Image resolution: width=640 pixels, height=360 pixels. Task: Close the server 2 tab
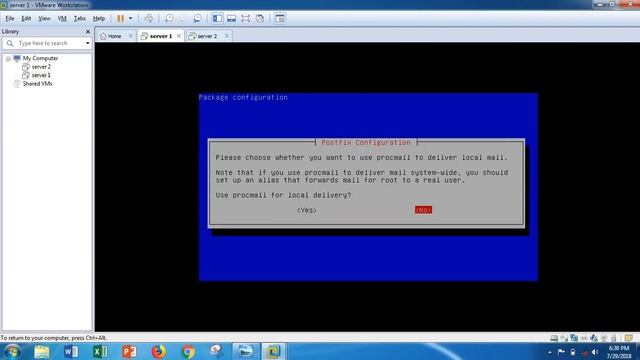227,36
